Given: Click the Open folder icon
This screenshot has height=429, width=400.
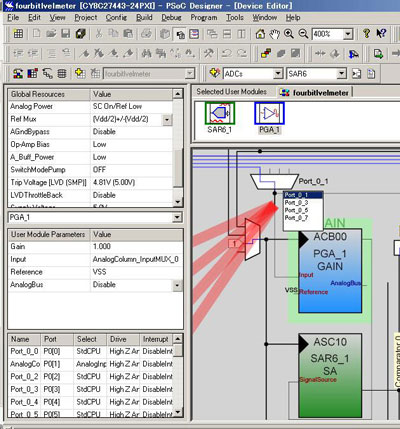Looking at the screenshot, I should click(x=51, y=34).
